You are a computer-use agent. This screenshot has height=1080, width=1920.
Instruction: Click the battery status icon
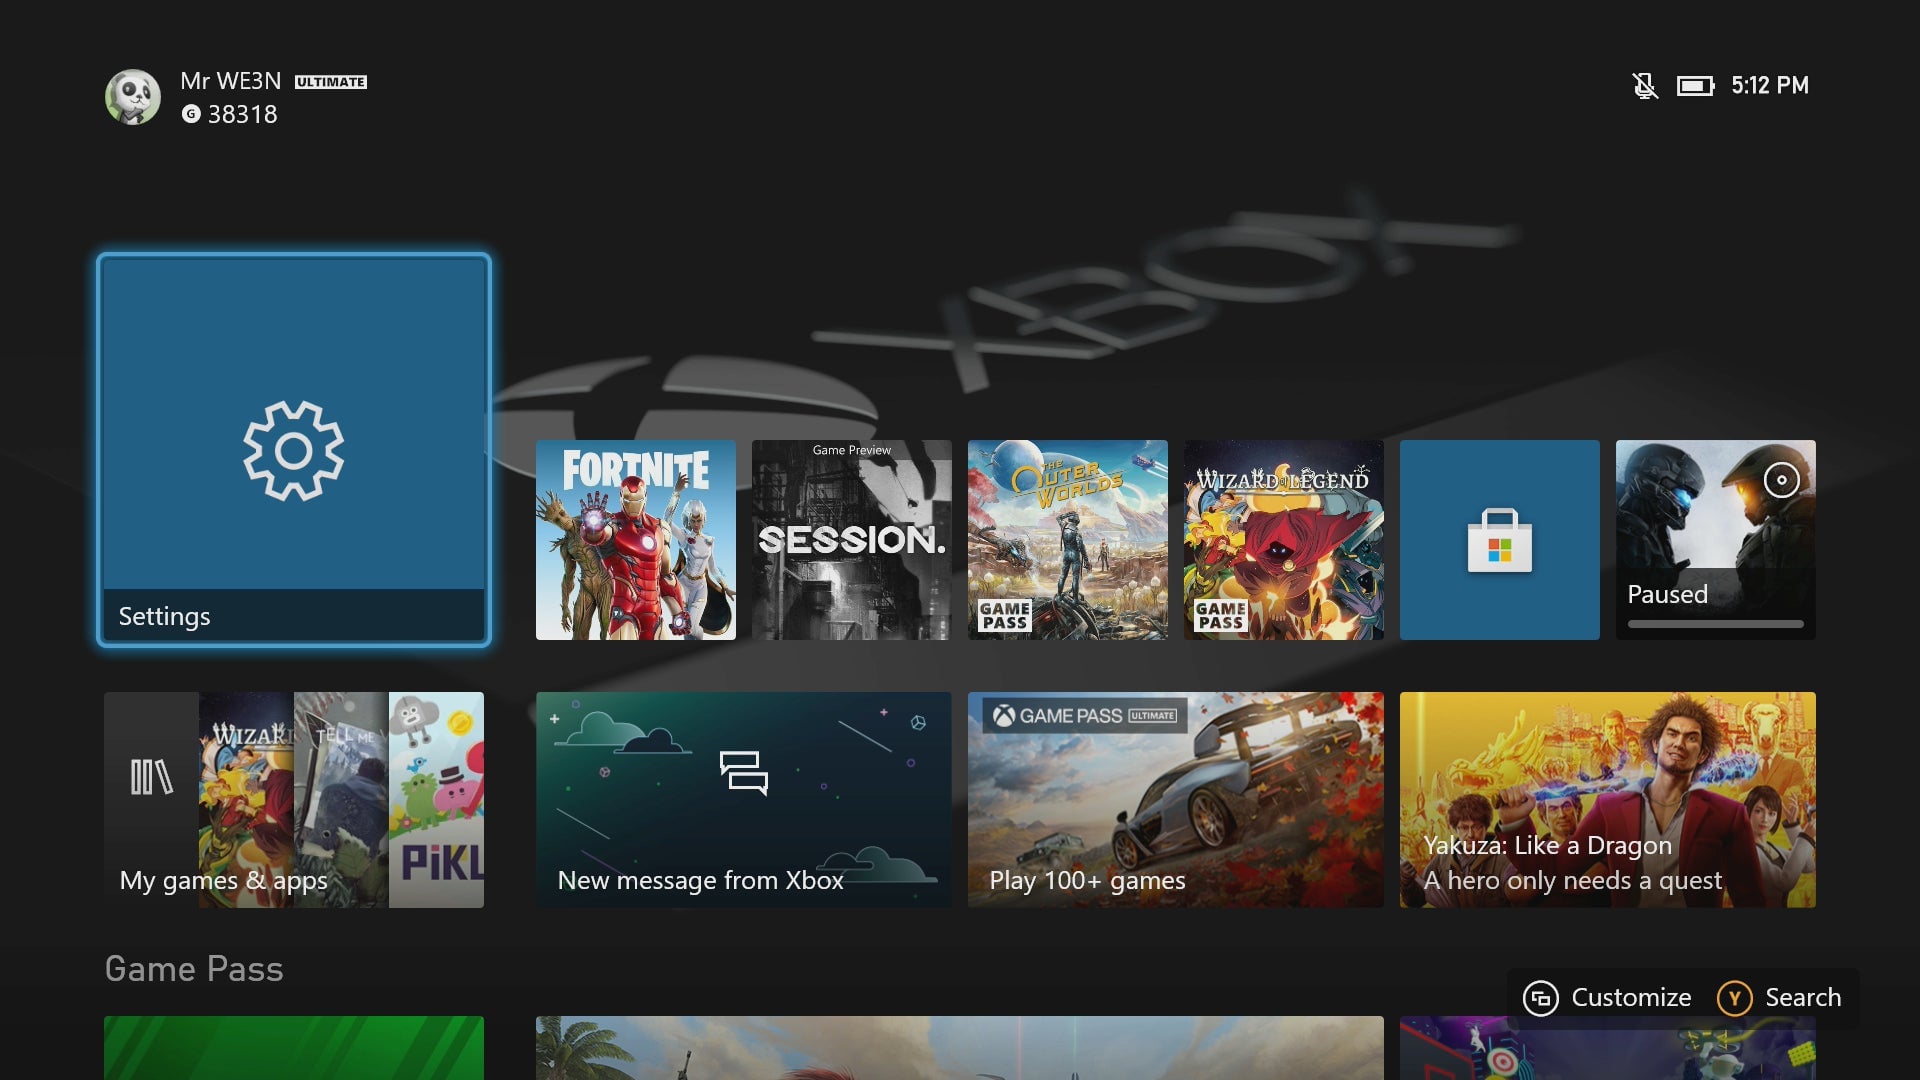coord(1695,86)
